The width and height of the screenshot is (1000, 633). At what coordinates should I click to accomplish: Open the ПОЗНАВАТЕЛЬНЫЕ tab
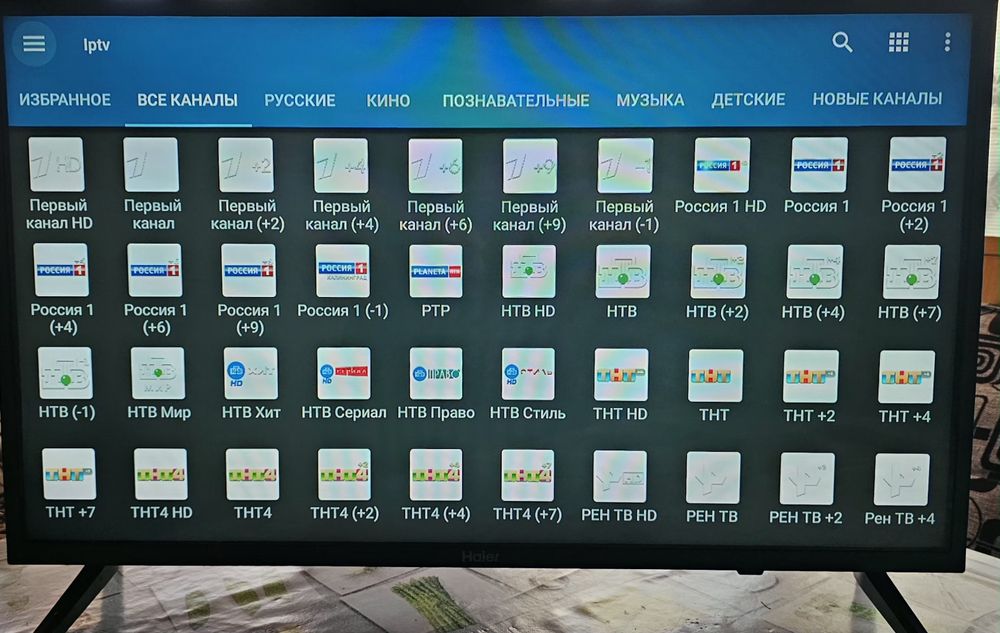click(x=516, y=101)
